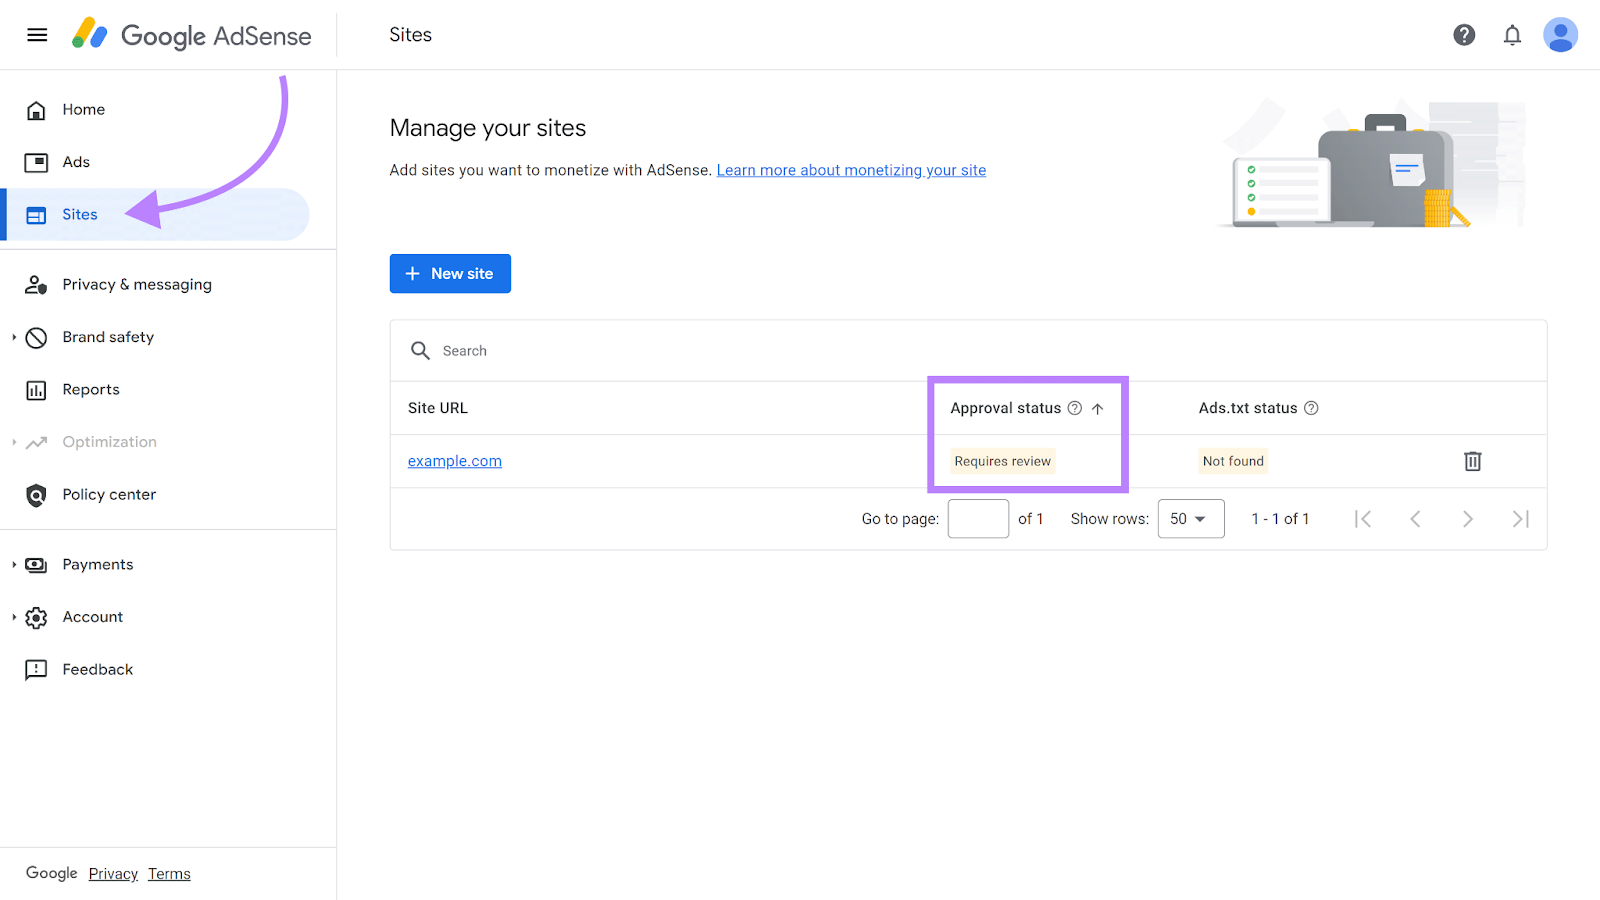
Task: Delete example.com using the trash icon
Action: point(1472,461)
